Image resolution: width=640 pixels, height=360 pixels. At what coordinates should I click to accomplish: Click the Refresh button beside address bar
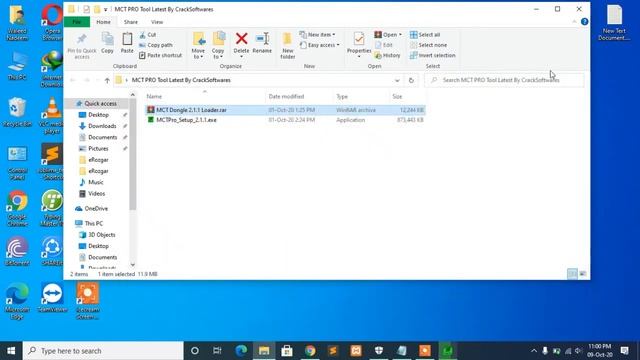click(411, 80)
